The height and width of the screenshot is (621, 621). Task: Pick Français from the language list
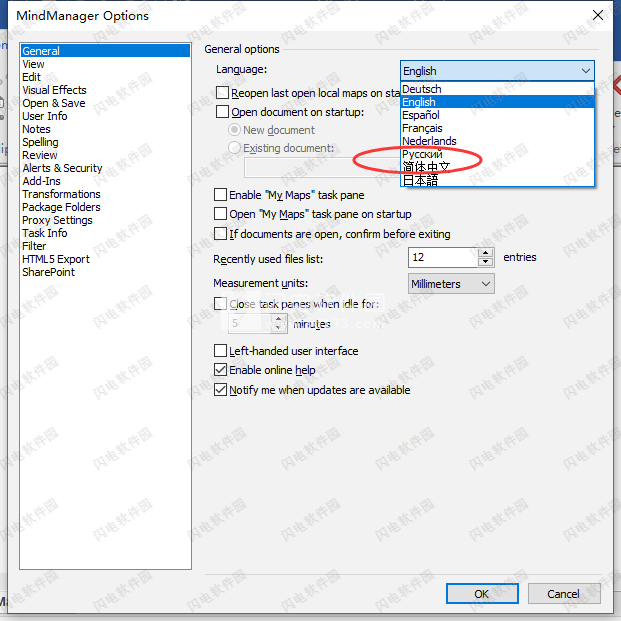497,128
